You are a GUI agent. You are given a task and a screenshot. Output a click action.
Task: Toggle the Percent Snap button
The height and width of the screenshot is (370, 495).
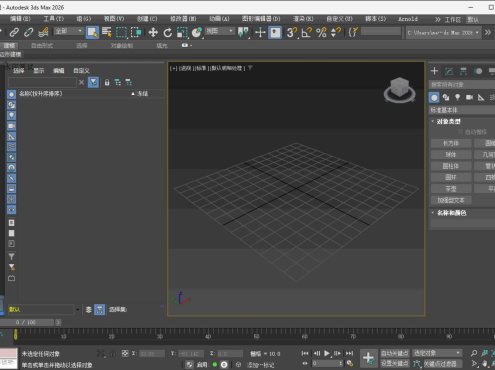321,32
